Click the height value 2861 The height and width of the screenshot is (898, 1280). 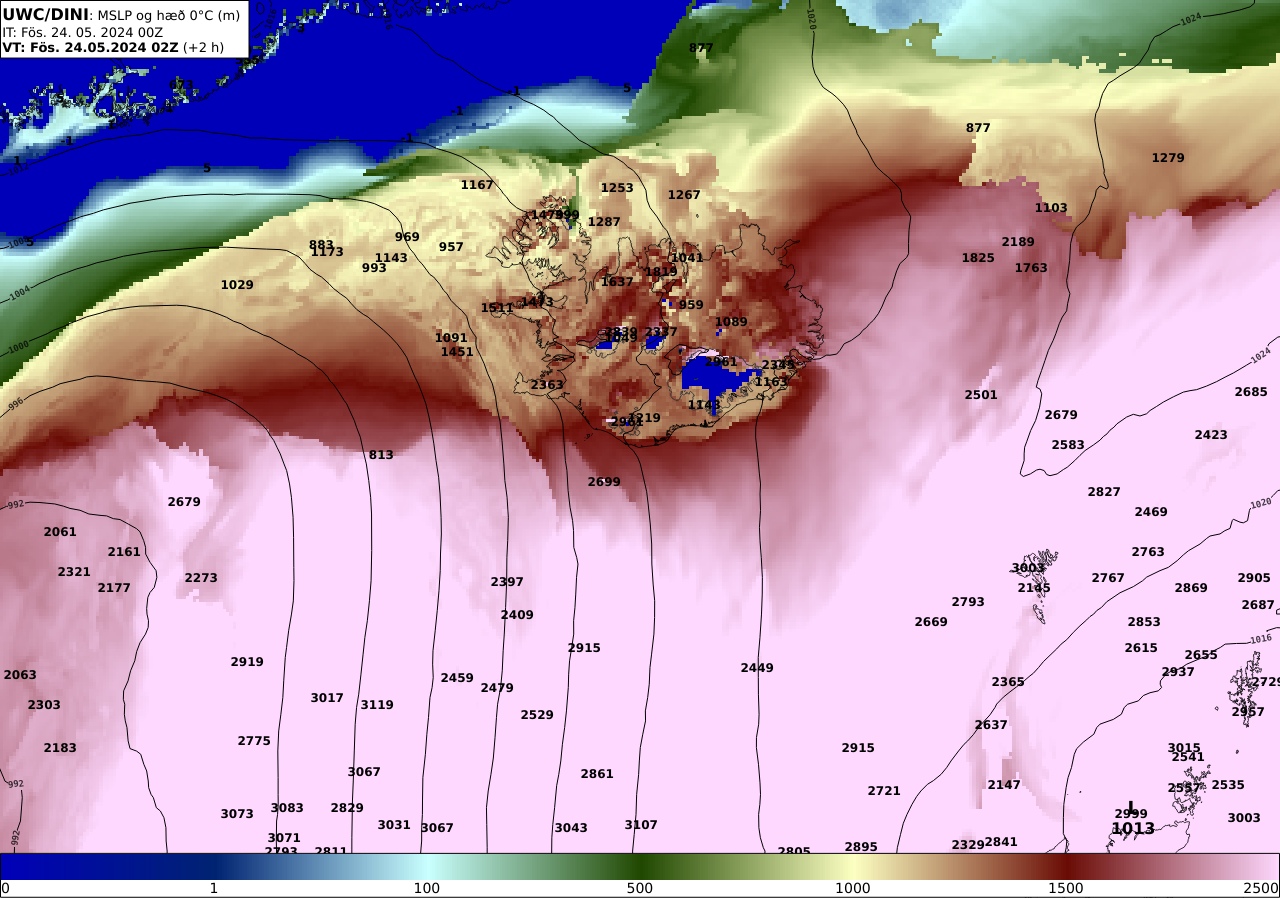click(x=597, y=774)
